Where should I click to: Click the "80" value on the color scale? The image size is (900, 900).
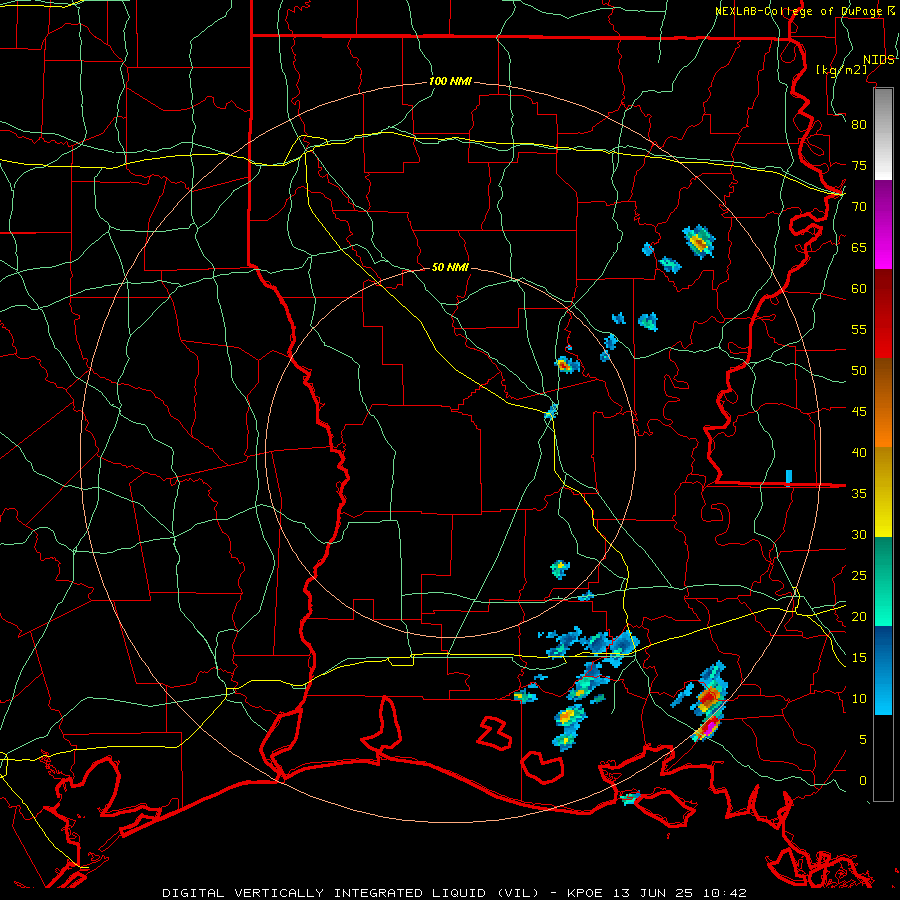pos(859,125)
